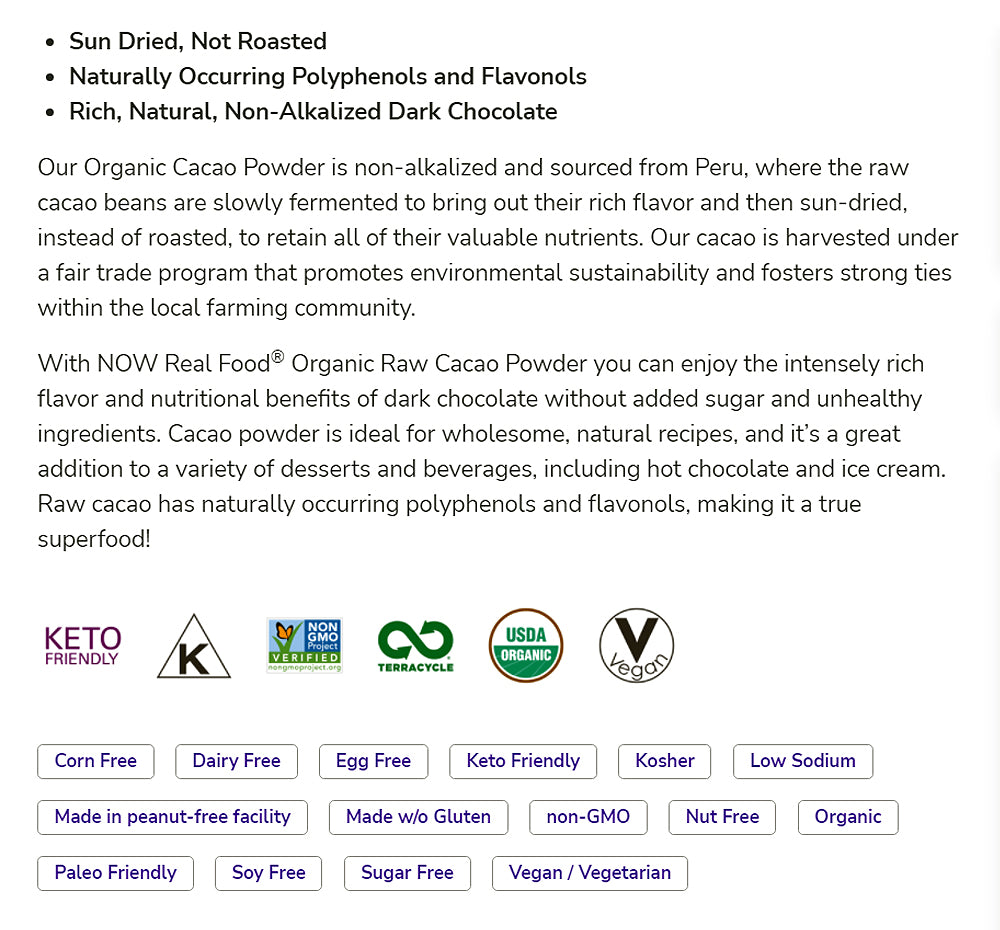Click the Non-GMO Project Verified badge

305,646
